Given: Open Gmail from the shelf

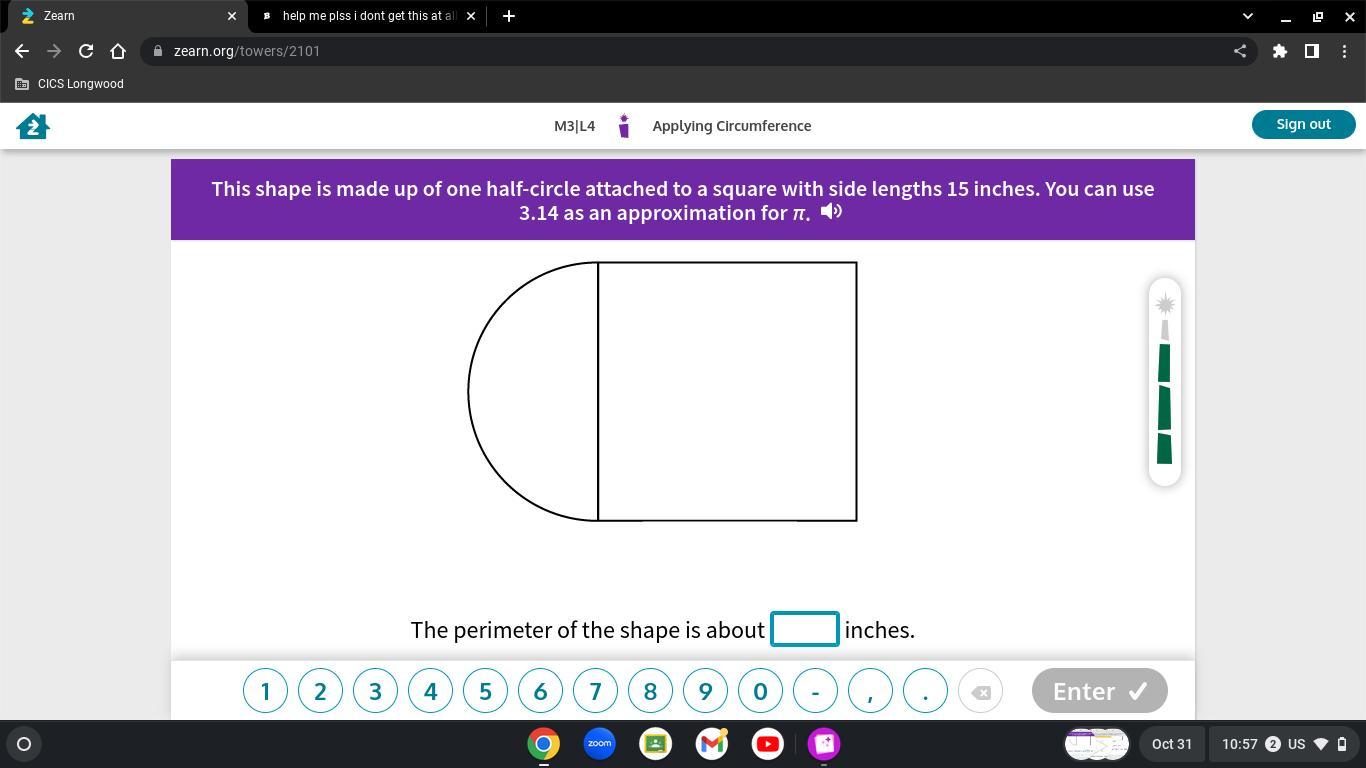Looking at the screenshot, I should tap(712, 744).
